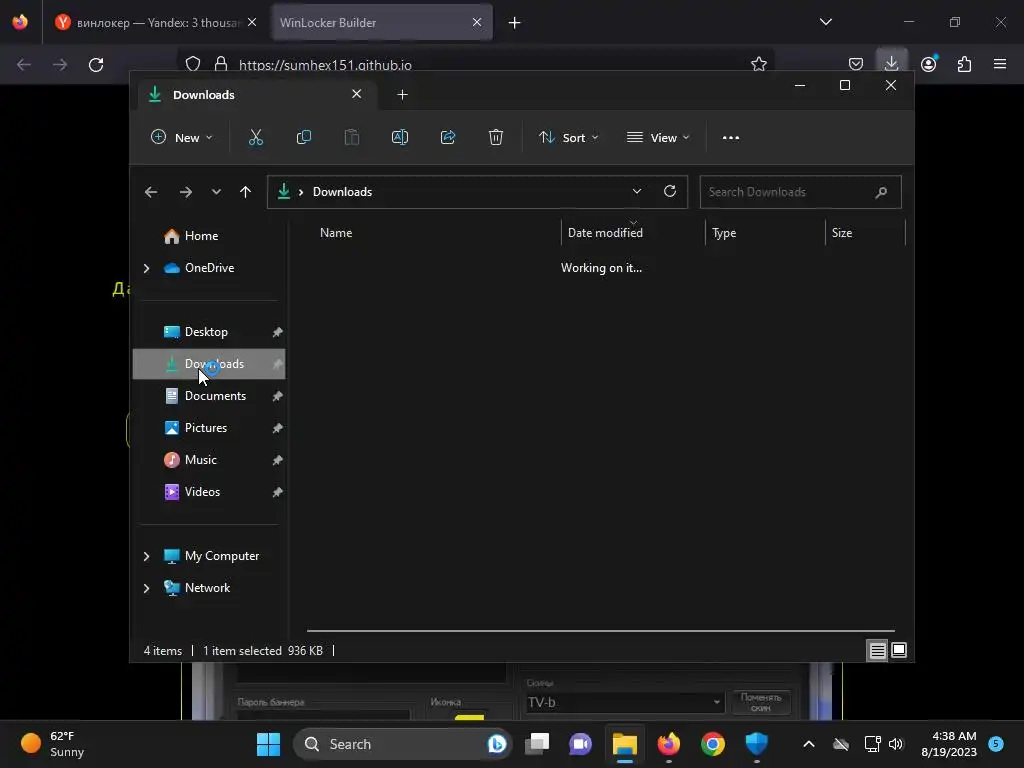Click the Search Downloads field

click(x=800, y=192)
